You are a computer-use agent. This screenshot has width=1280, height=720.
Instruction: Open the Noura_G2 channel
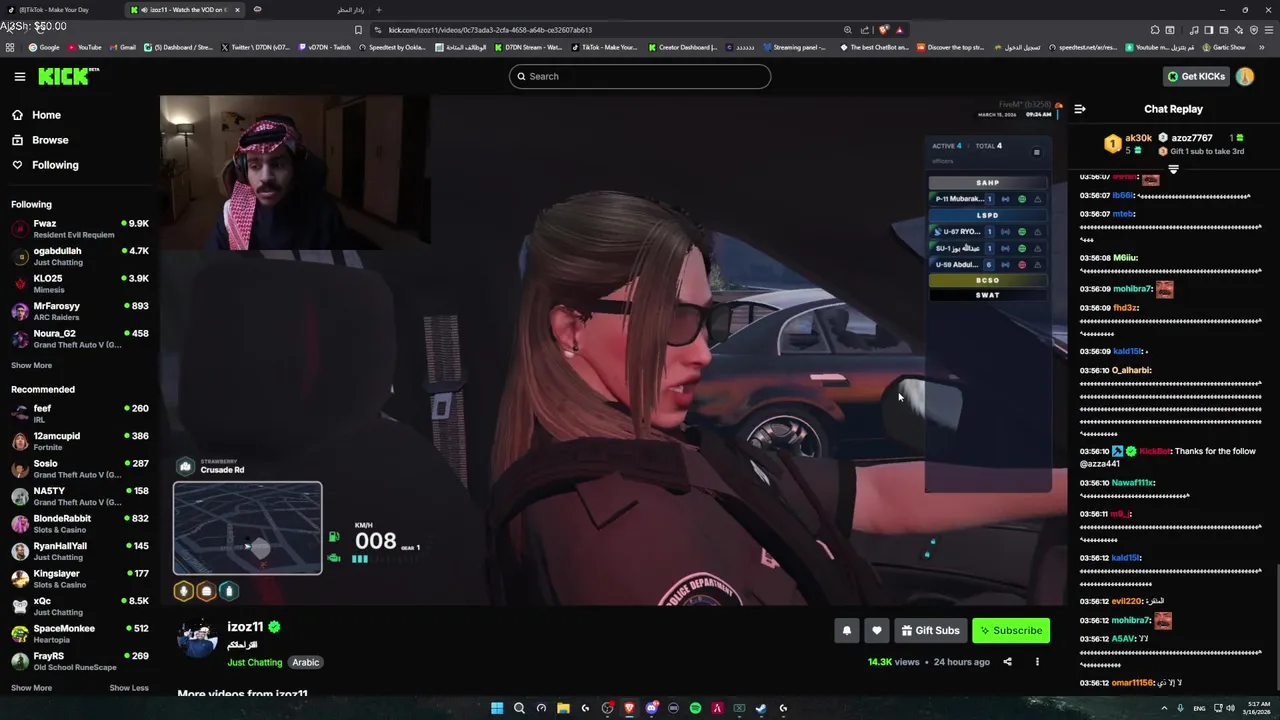[x=80, y=339]
